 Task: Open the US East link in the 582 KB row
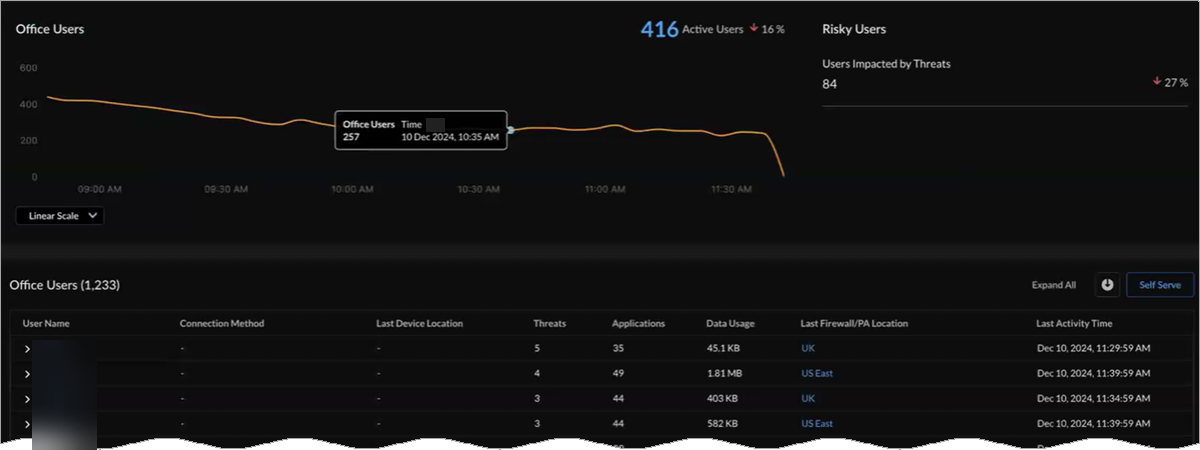pyautogui.click(x=817, y=423)
